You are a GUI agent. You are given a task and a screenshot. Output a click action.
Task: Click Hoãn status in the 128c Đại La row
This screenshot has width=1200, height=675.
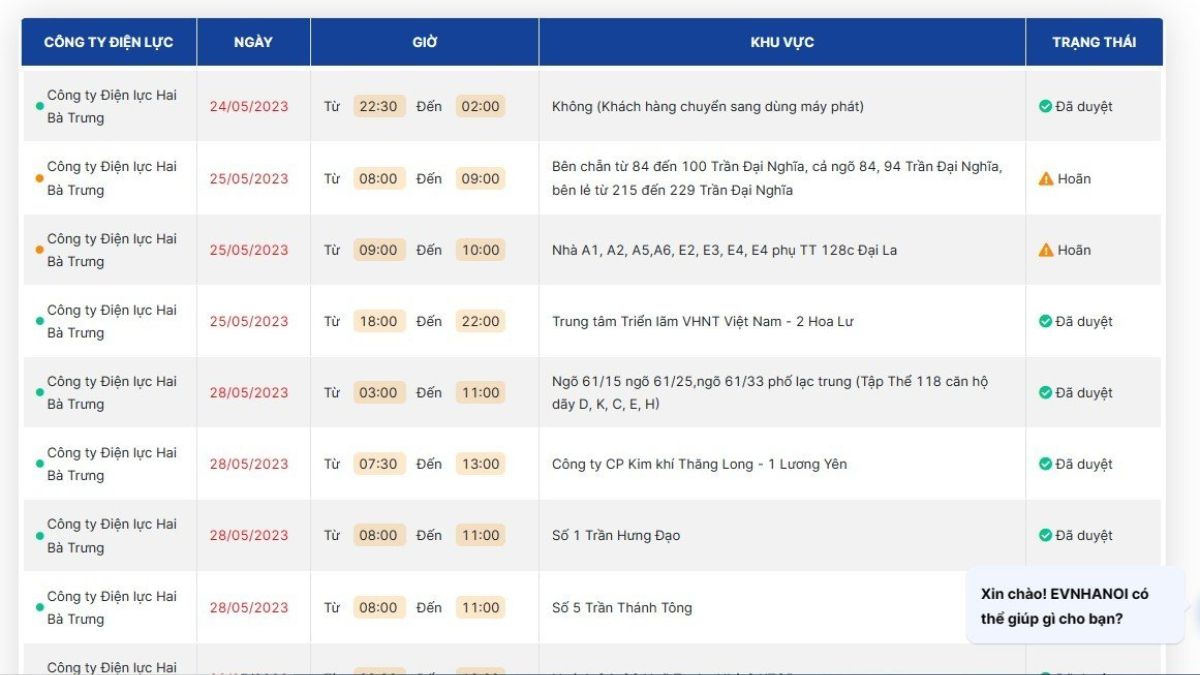1074,250
